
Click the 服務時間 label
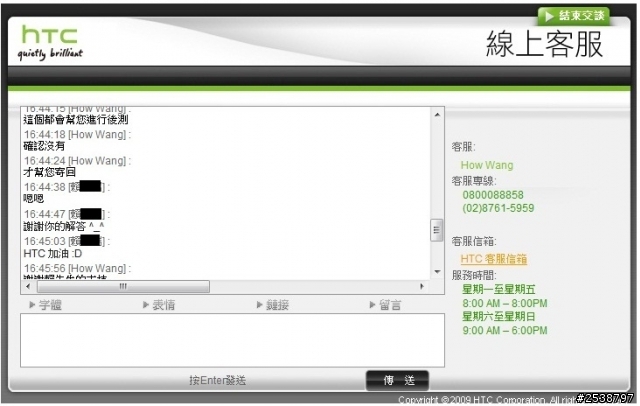coord(474,275)
